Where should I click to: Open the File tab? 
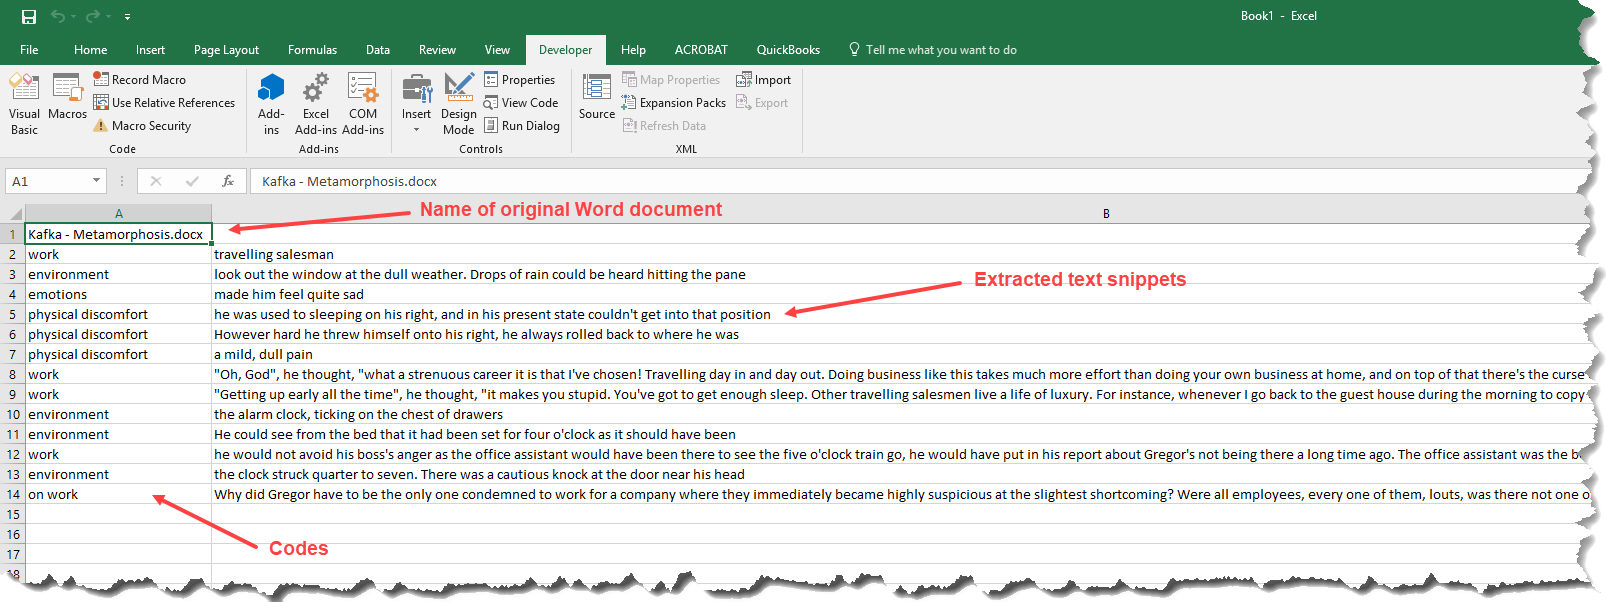[x=29, y=49]
